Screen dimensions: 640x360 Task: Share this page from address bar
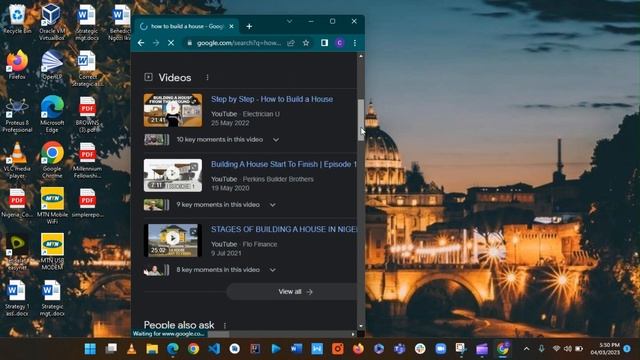(x=291, y=43)
